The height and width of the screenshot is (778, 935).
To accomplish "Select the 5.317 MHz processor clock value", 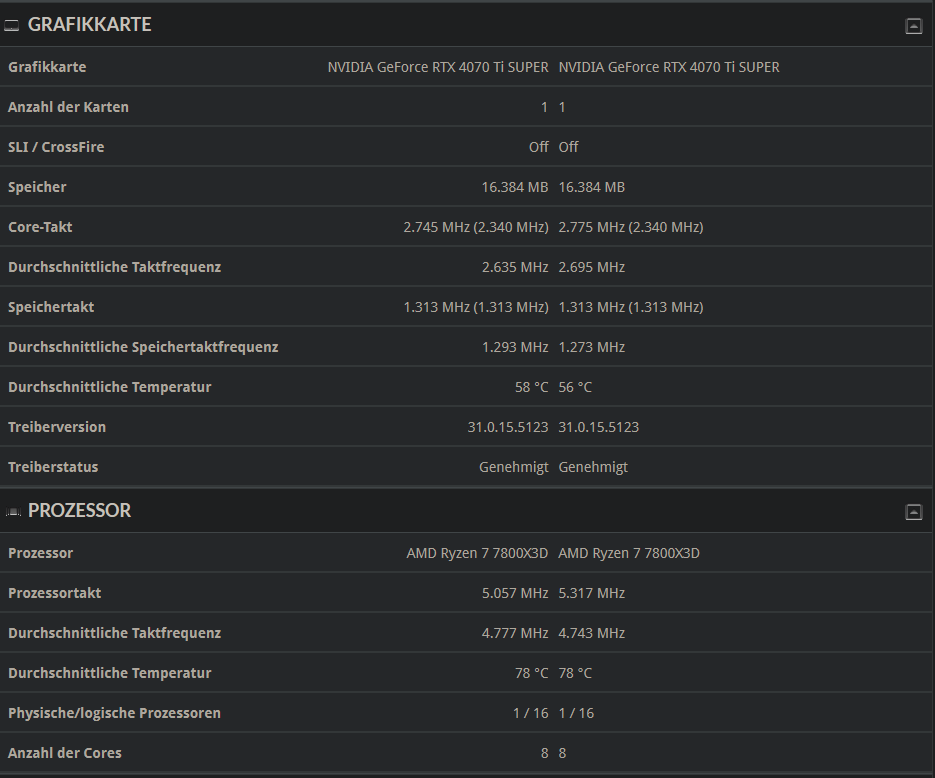I will [x=592, y=593].
